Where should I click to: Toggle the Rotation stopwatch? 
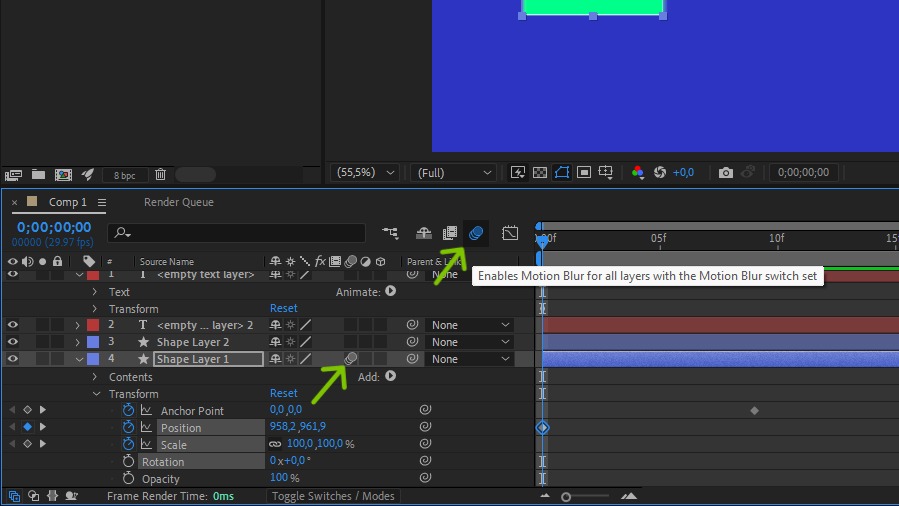128,461
